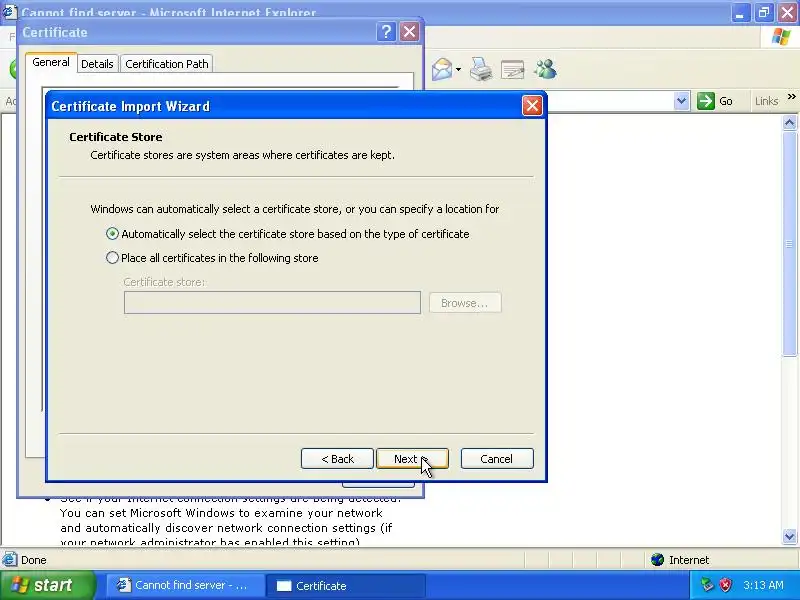This screenshot has width=800, height=600.
Task: Expand the Links toolbar chevron
Action: [791, 96]
